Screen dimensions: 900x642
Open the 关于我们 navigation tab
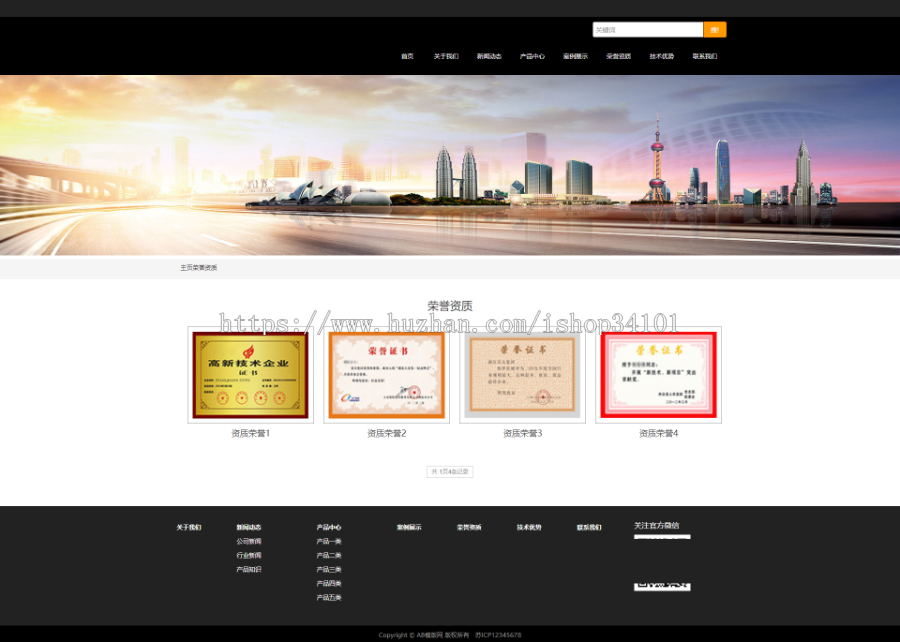click(x=444, y=56)
